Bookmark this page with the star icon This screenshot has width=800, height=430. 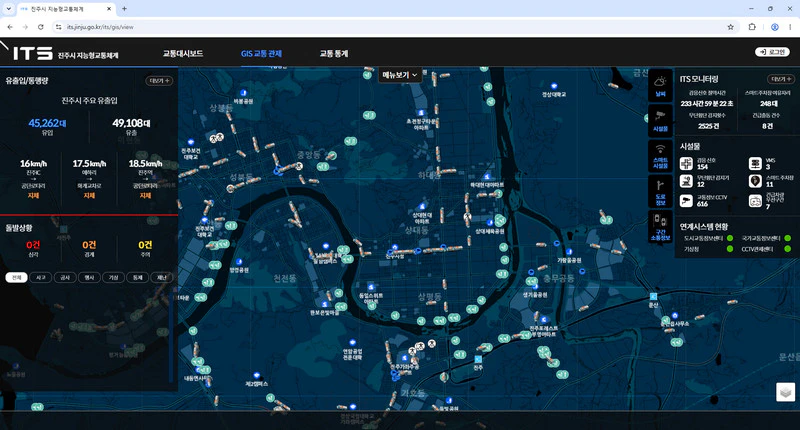click(730, 27)
